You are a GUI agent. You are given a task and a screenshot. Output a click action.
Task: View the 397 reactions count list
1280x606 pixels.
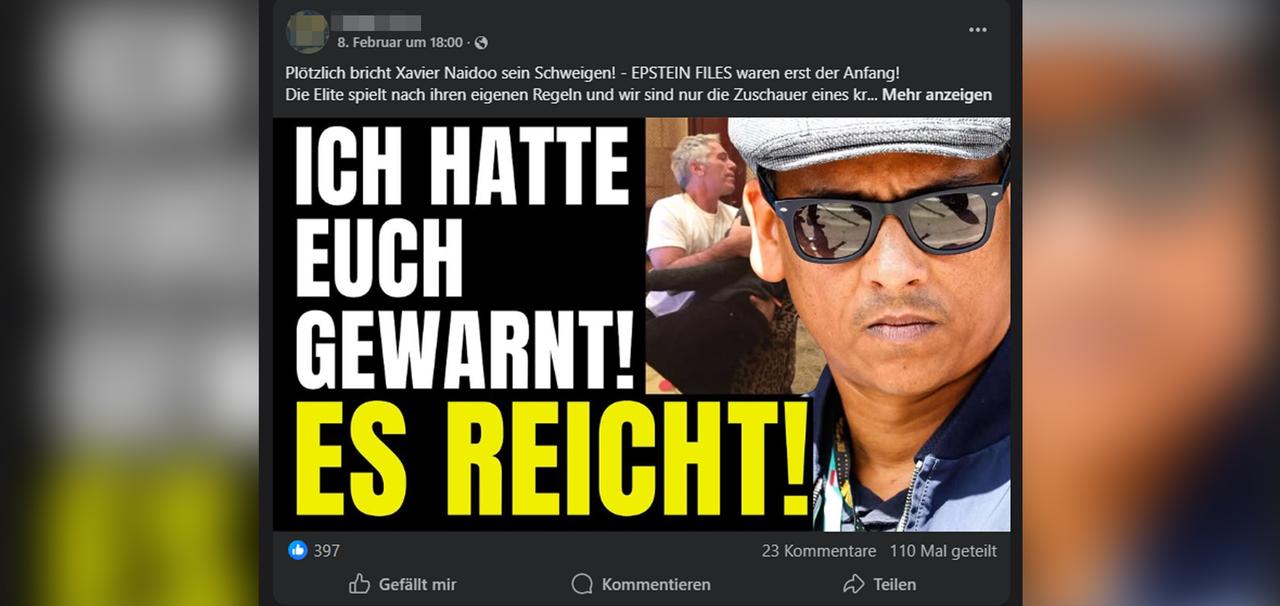coord(327,551)
